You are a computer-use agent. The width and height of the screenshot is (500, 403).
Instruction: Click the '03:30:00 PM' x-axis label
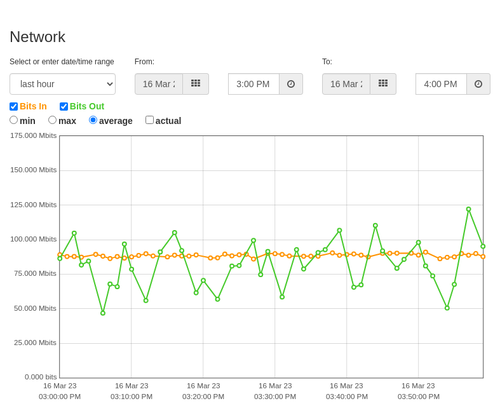point(275,397)
